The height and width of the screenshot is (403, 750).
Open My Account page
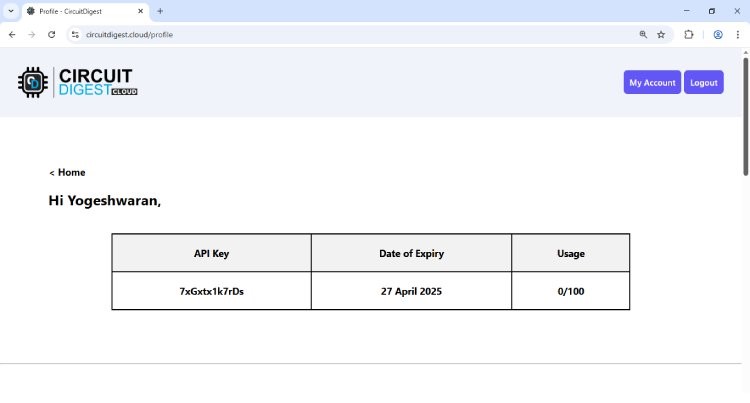(x=652, y=82)
